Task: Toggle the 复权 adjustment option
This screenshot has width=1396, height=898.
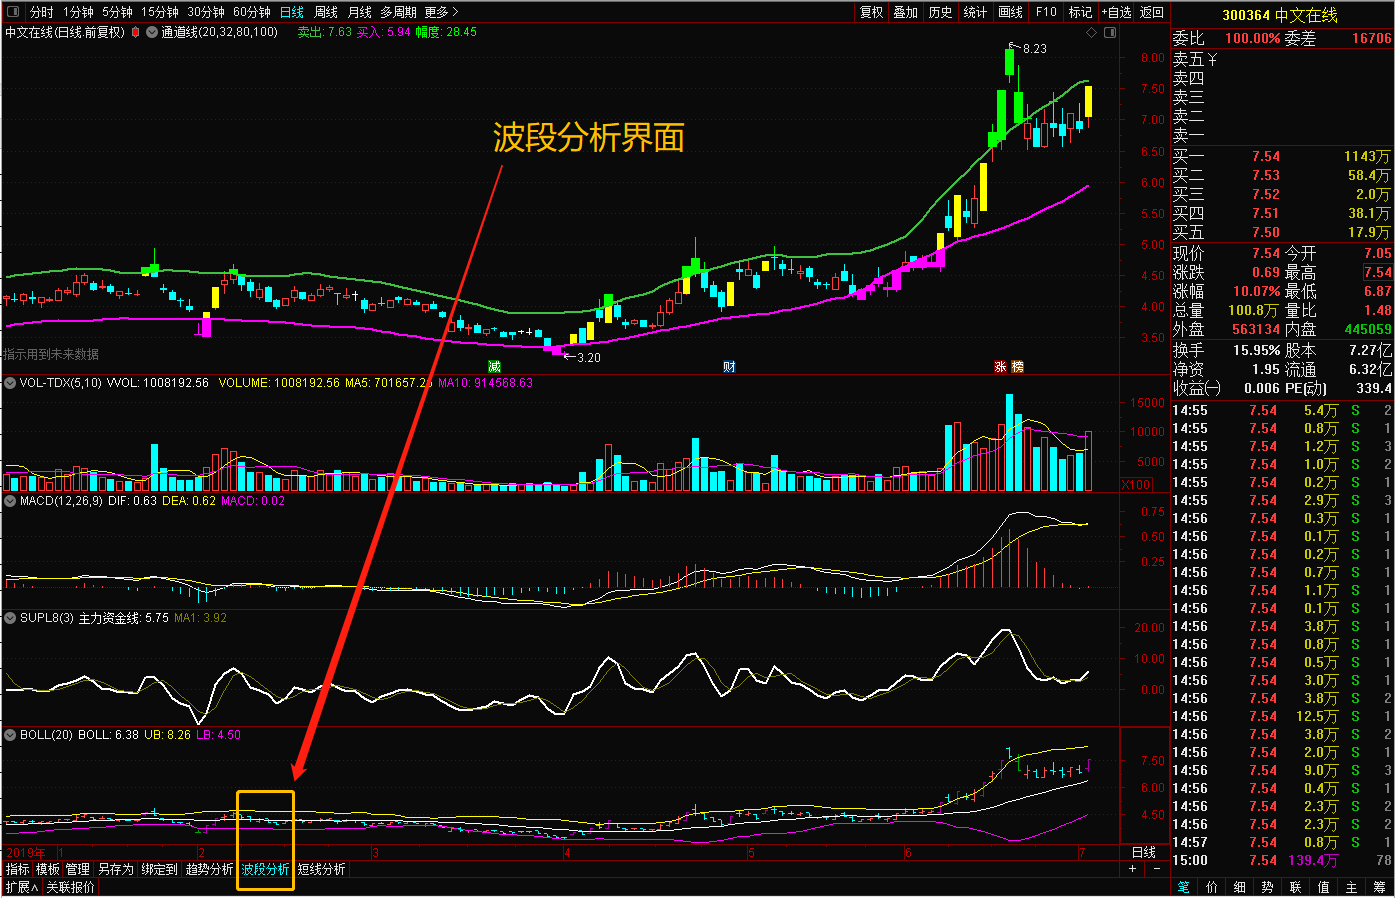Action: point(872,12)
